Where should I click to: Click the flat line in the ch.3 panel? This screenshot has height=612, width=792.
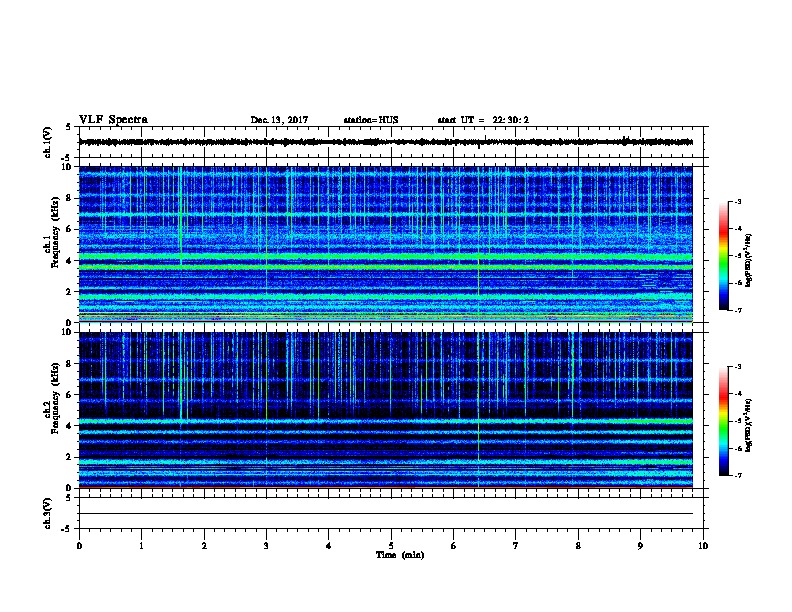386,514
